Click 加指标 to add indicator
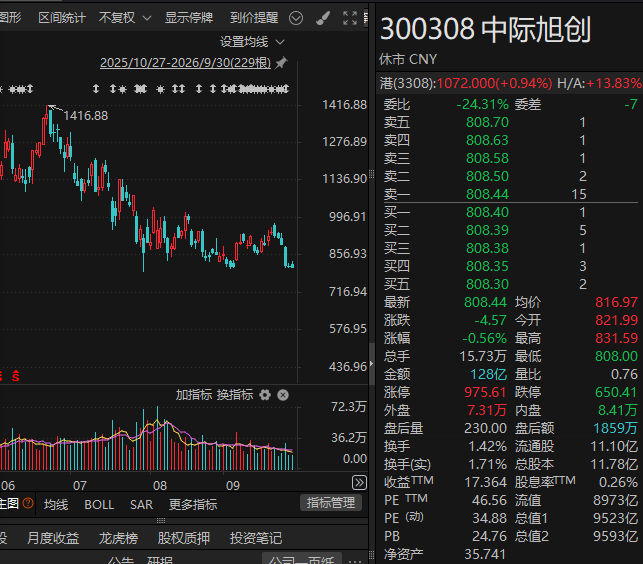This screenshot has height=564, width=643. click(x=194, y=395)
